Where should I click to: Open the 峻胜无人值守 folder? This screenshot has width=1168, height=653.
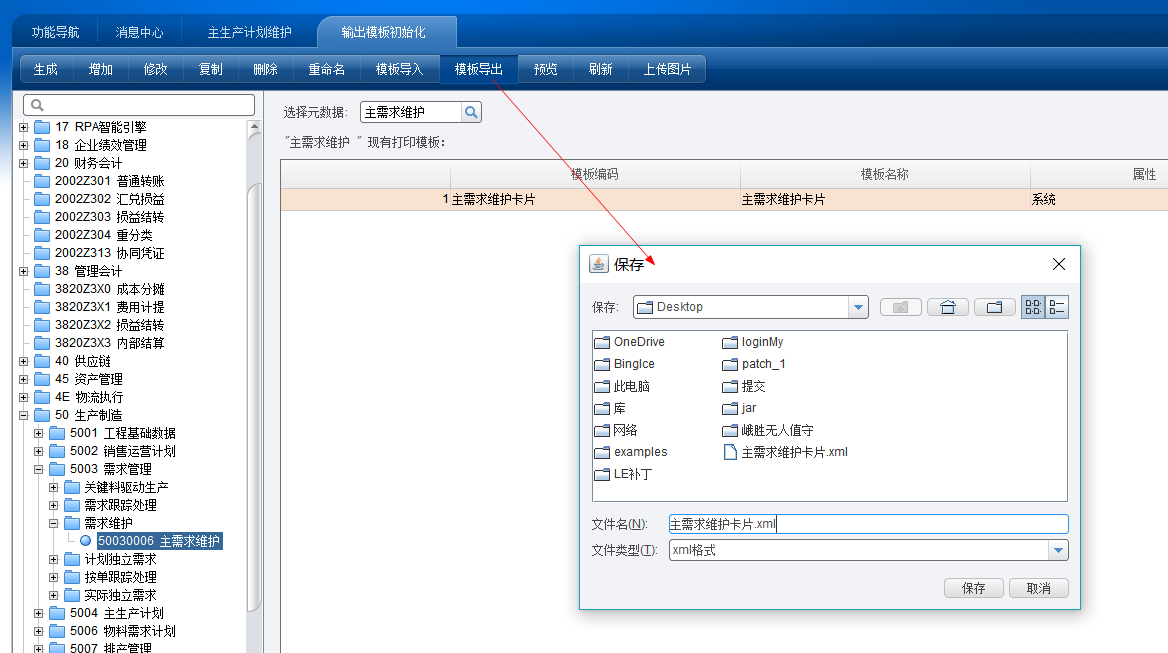pos(768,430)
